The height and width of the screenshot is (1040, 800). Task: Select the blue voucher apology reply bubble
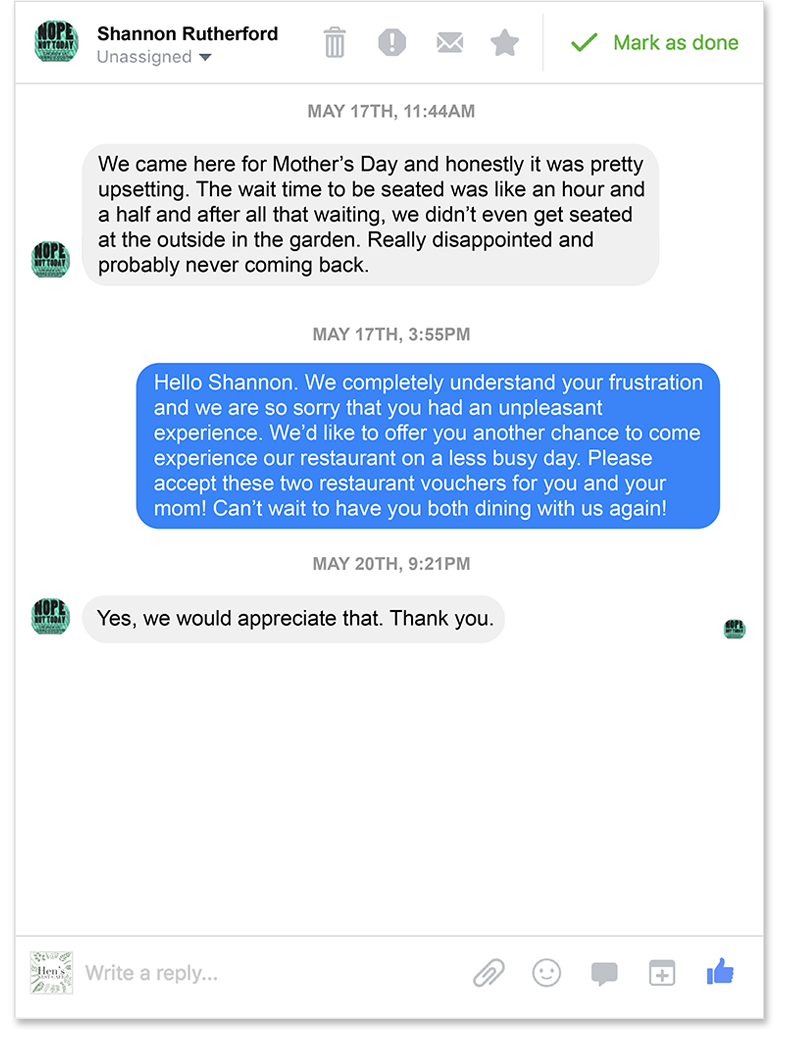point(428,446)
